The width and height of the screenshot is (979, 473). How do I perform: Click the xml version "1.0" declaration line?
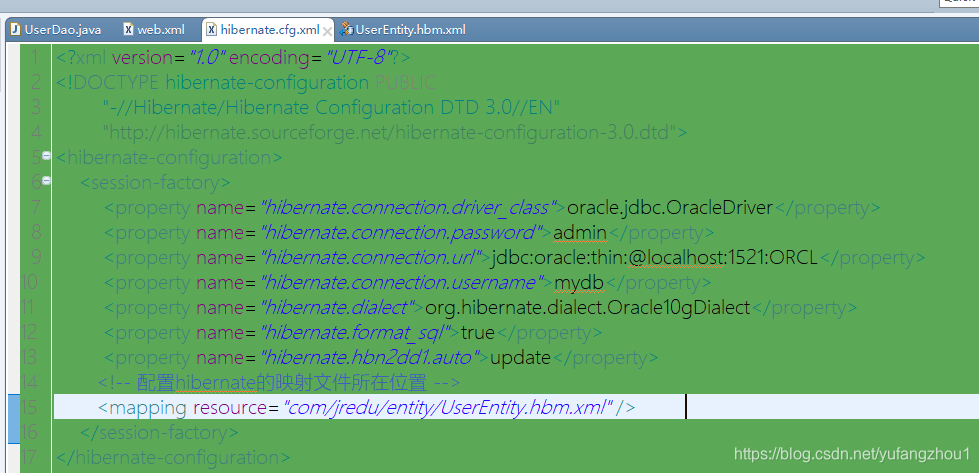coord(233,57)
